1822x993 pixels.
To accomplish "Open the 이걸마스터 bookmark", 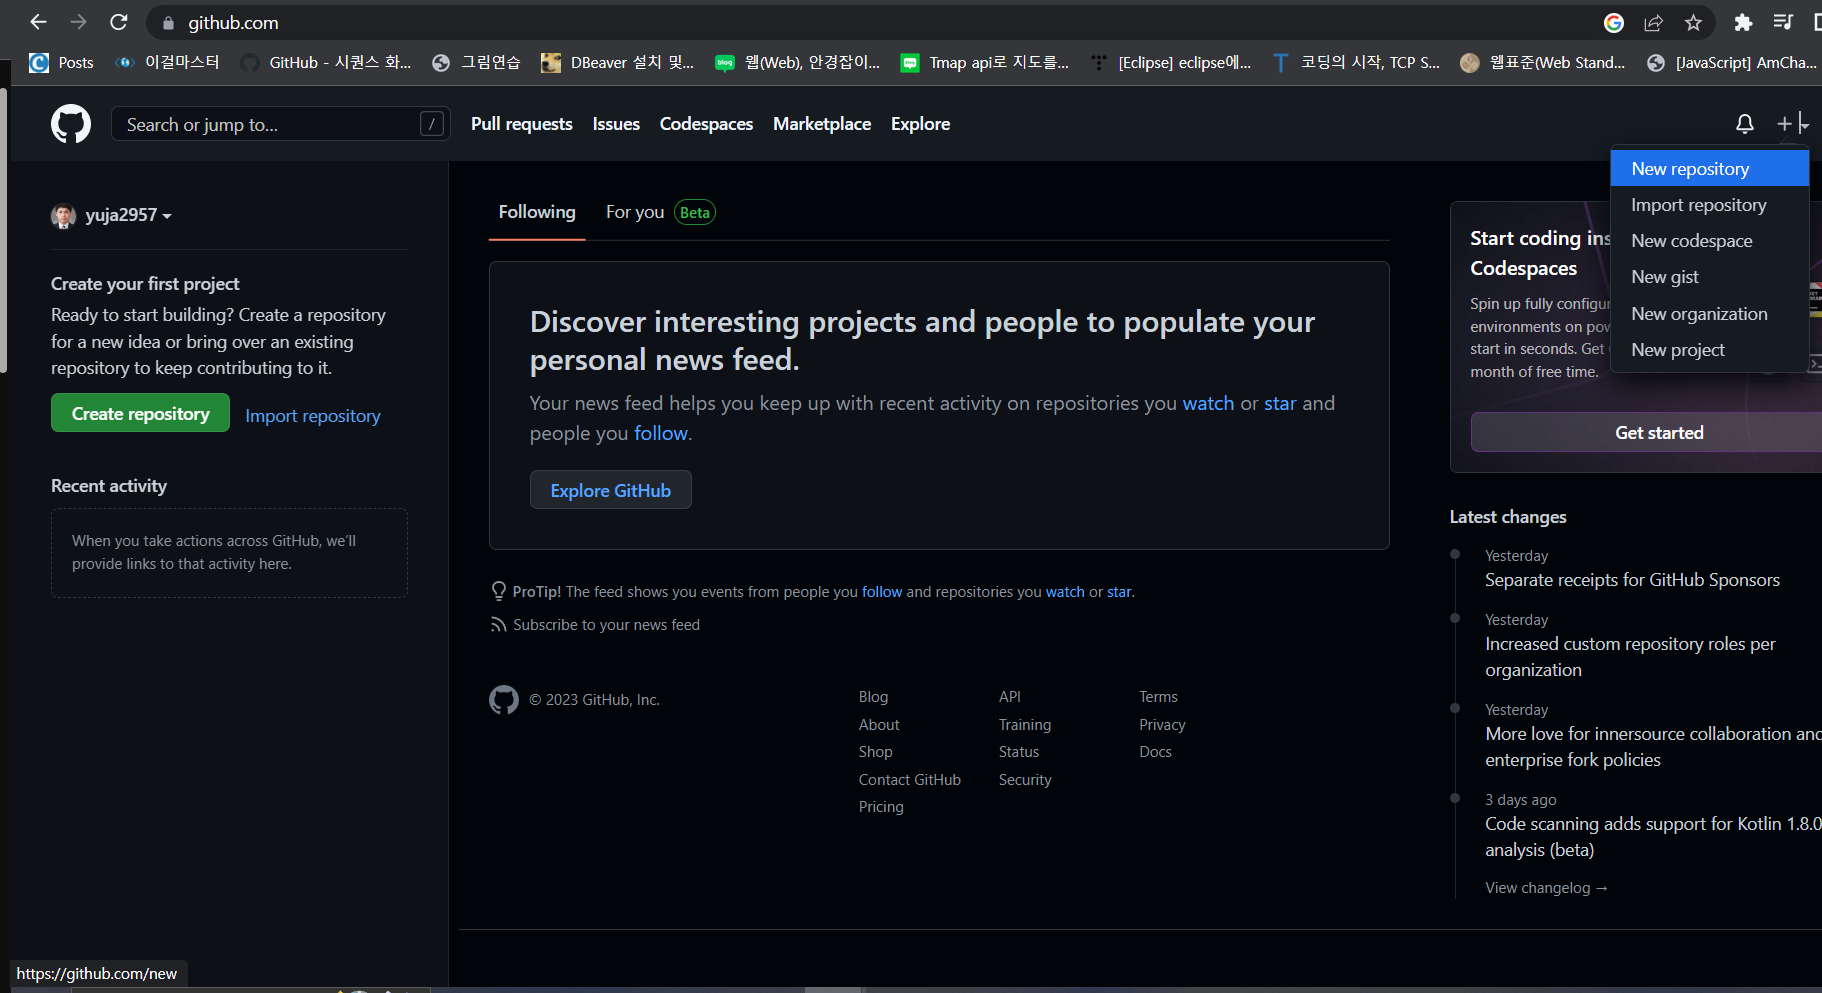I will [168, 63].
